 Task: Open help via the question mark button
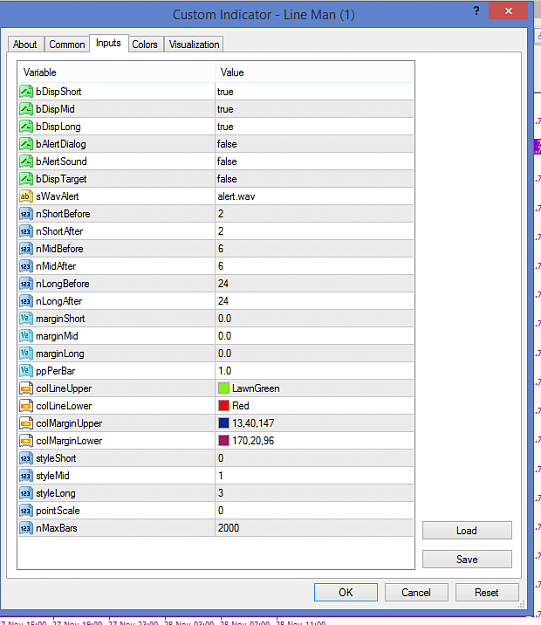(x=476, y=11)
